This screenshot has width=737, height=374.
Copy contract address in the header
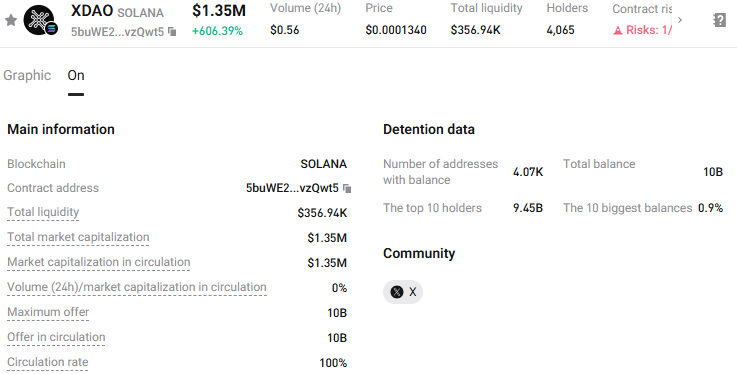pos(172,32)
